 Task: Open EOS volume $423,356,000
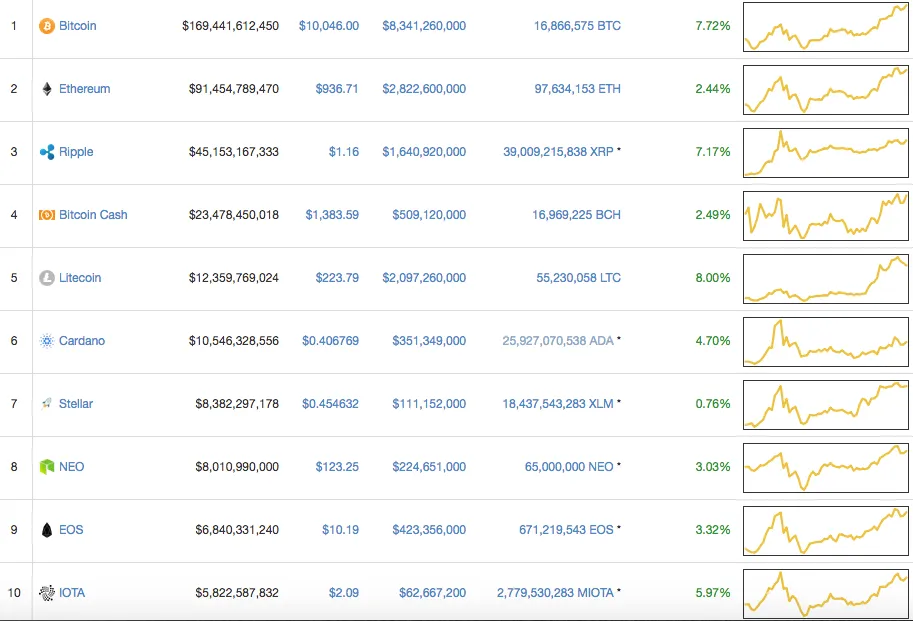429,530
